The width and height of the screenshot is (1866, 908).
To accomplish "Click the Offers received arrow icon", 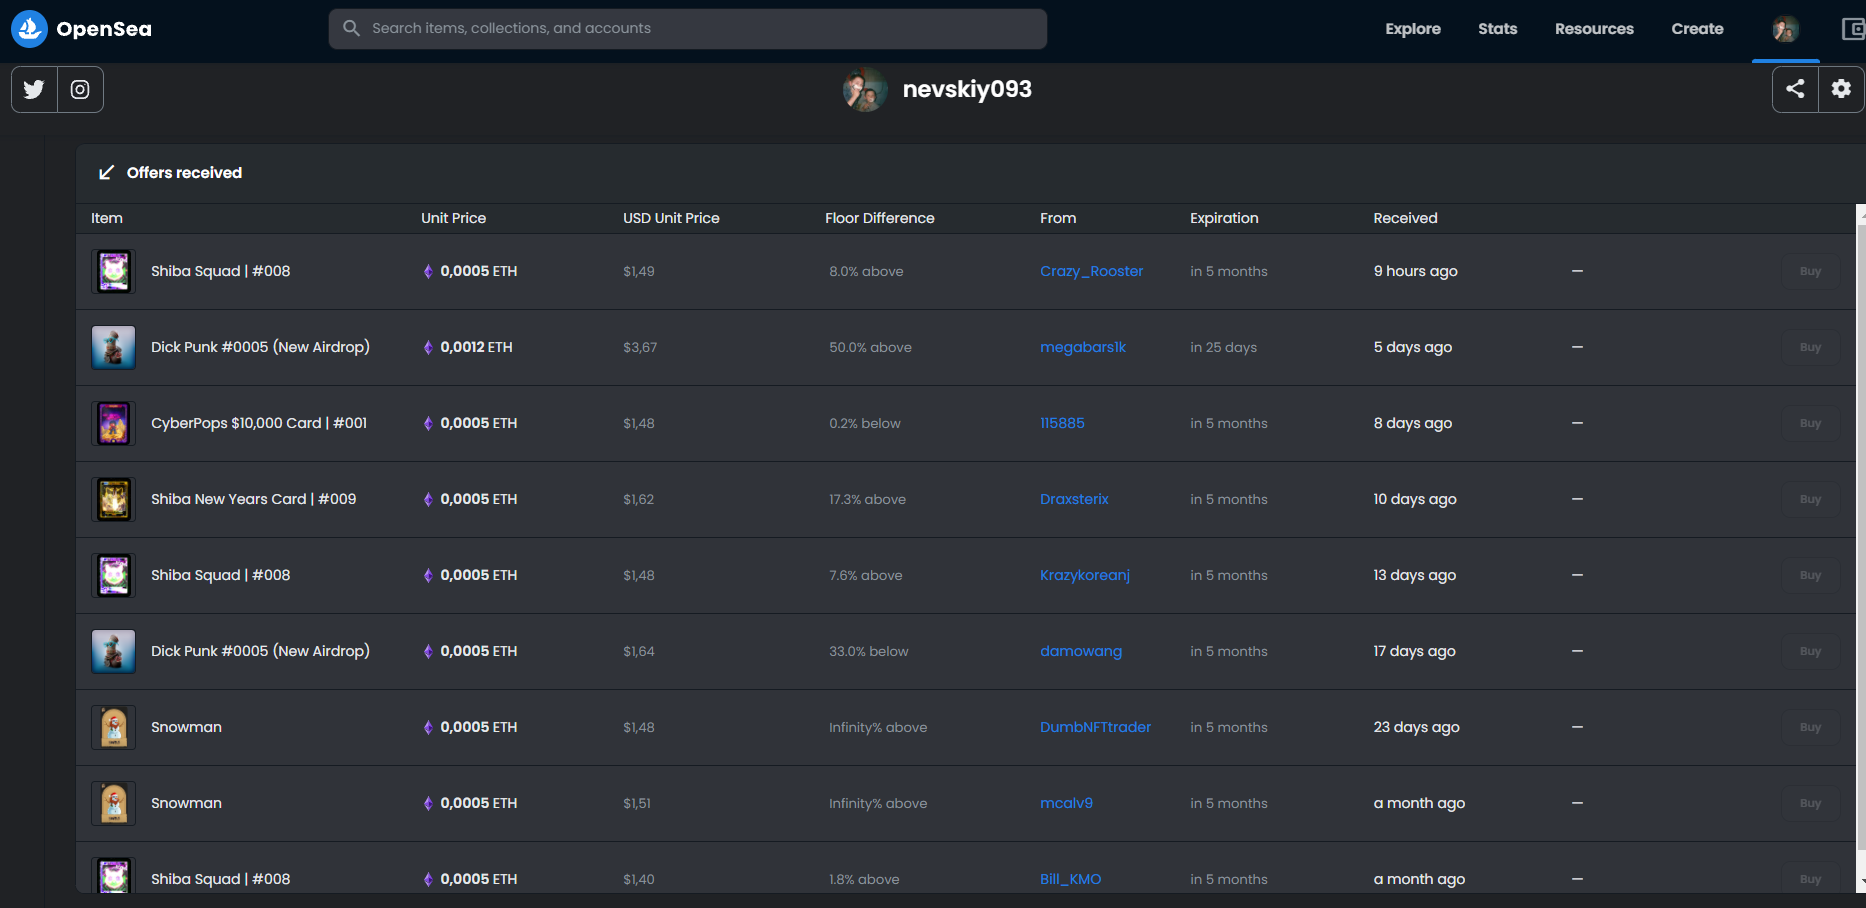I will [106, 173].
